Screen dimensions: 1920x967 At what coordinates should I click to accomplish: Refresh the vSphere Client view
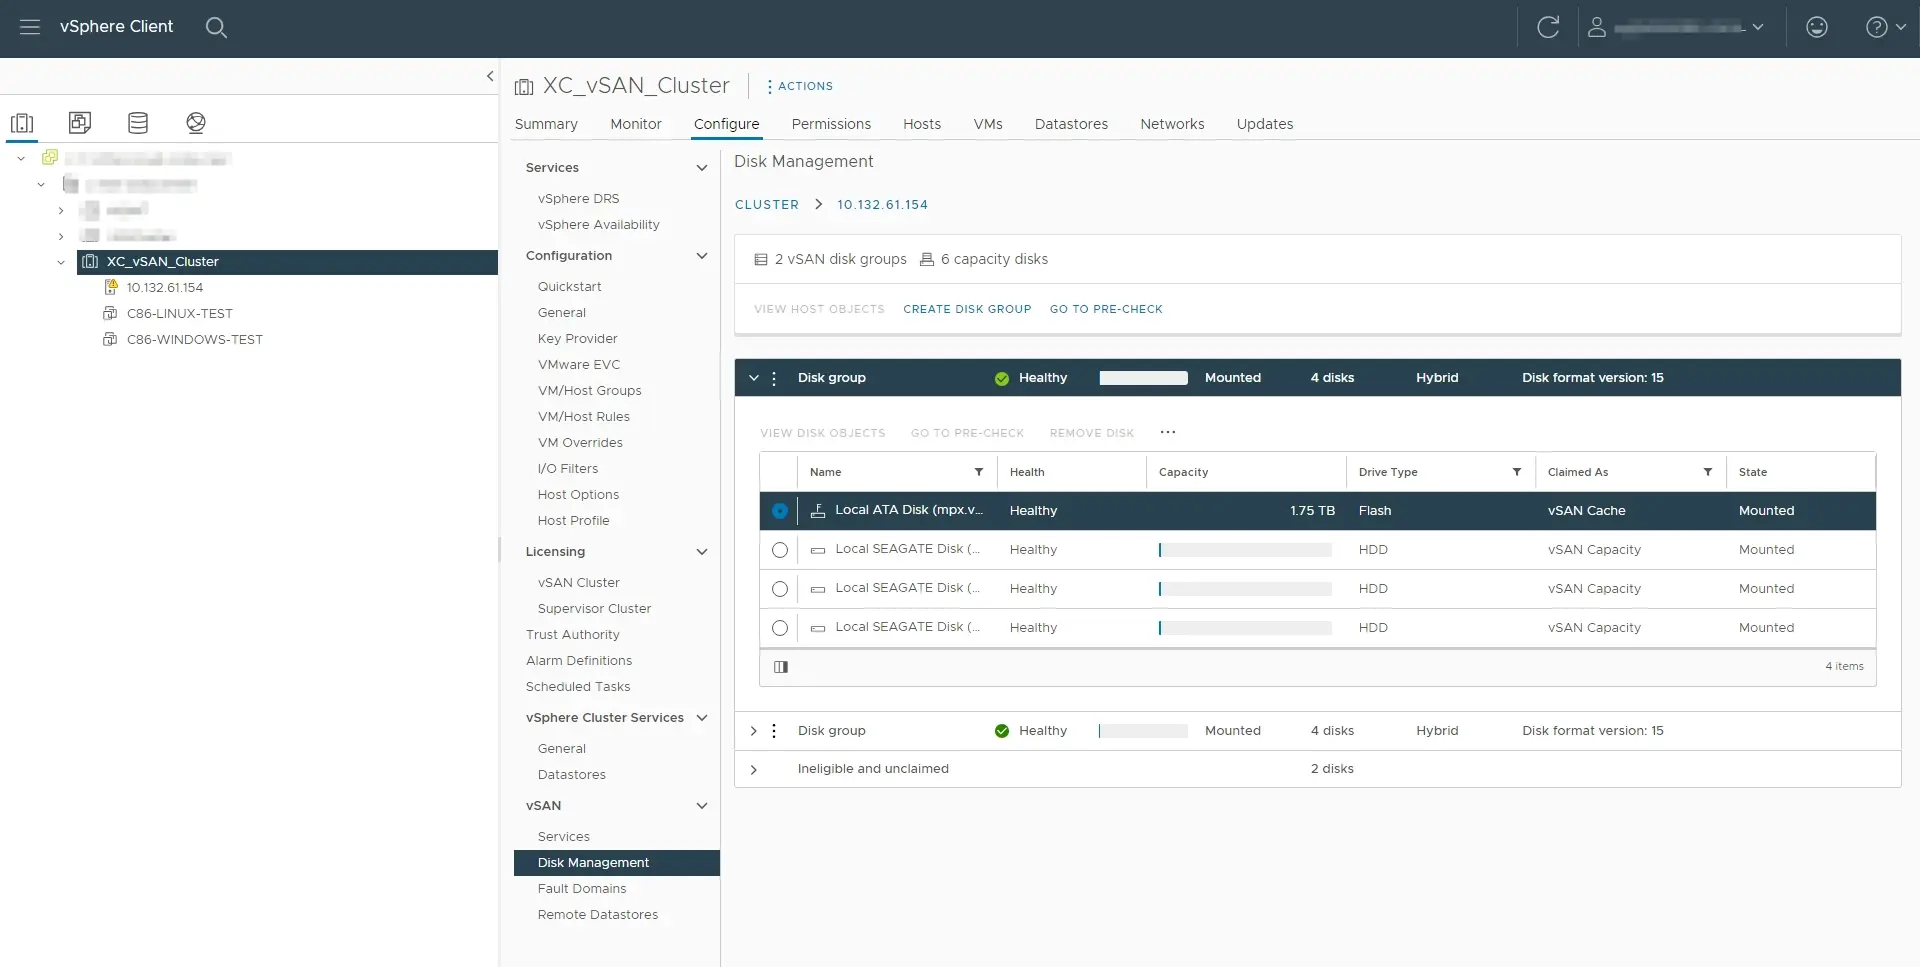pyautogui.click(x=1548, y=27)
